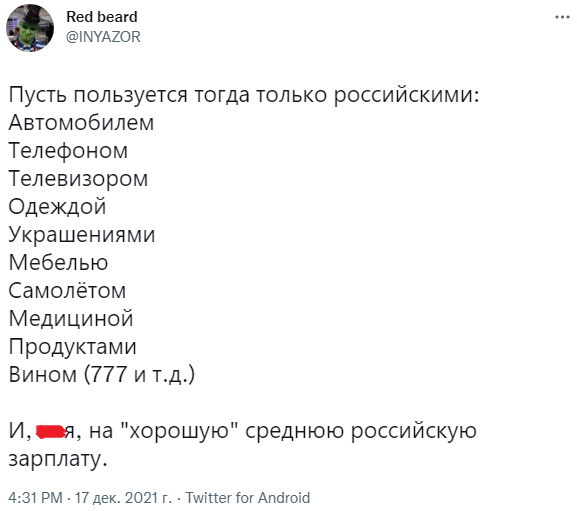This screenshot has width=577, height=511.
Task: Click the word Телефоном in tweet
Action: (x=68, y=151)
